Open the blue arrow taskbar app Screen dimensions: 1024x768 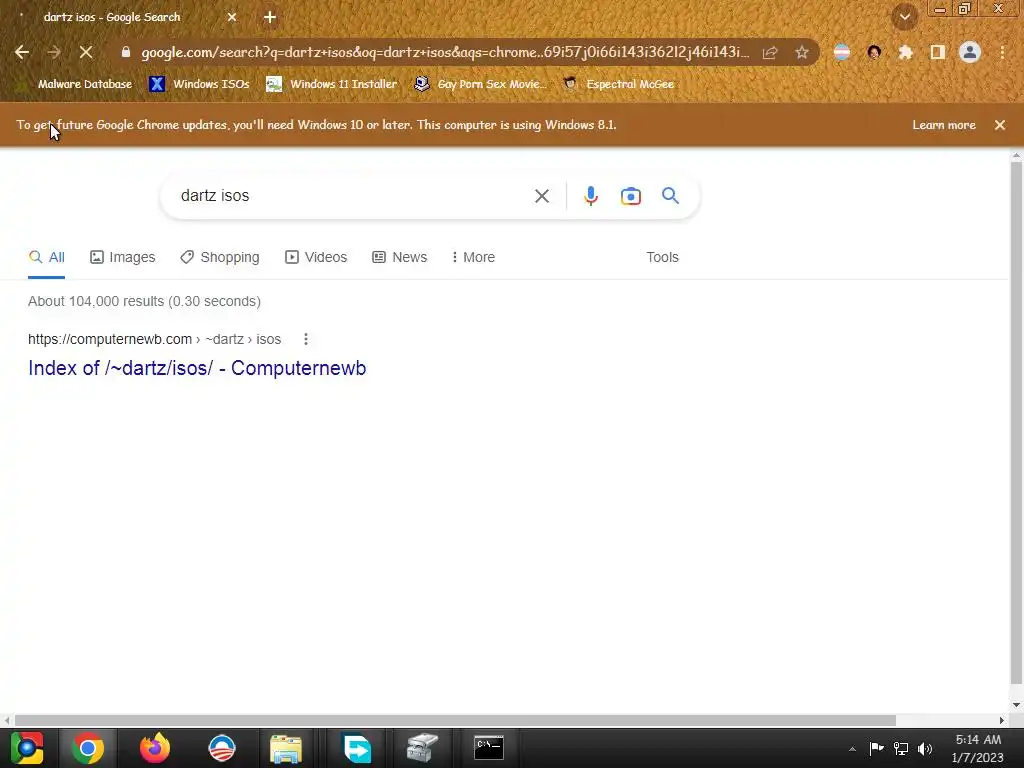(357, 748)
